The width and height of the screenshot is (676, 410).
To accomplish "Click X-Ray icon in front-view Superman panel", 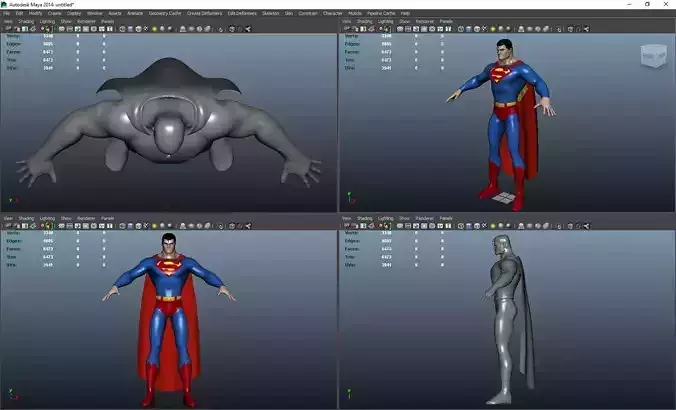I will click(232, 225).
